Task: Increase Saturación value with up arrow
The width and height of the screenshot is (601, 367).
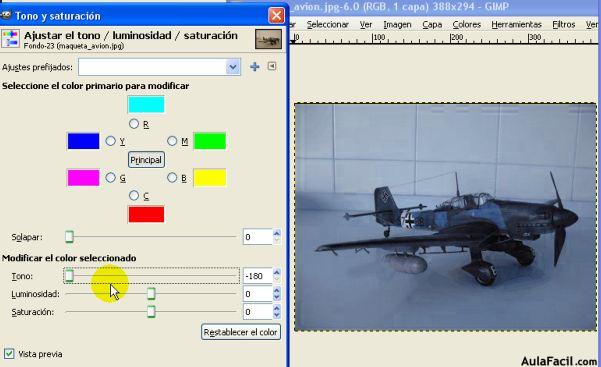Action: [277, 308]
